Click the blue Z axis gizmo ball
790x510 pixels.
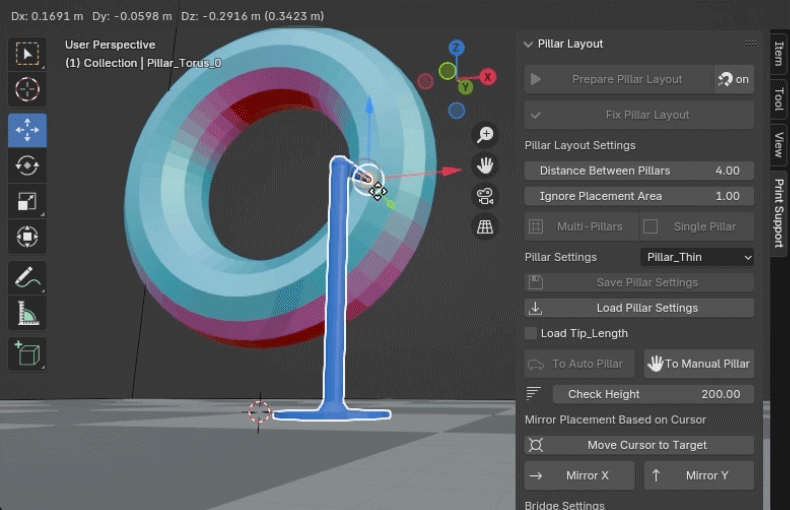click(456, 48)
